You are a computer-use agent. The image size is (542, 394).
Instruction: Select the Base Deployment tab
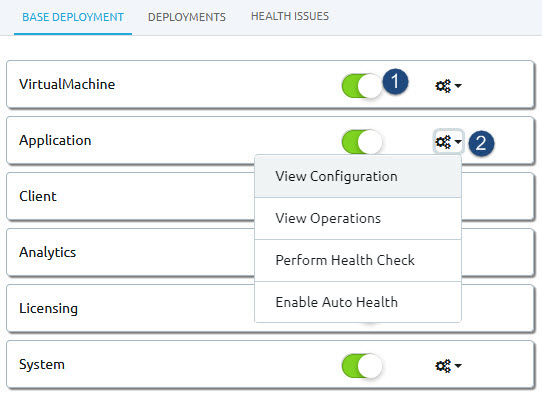coord(73,17)
